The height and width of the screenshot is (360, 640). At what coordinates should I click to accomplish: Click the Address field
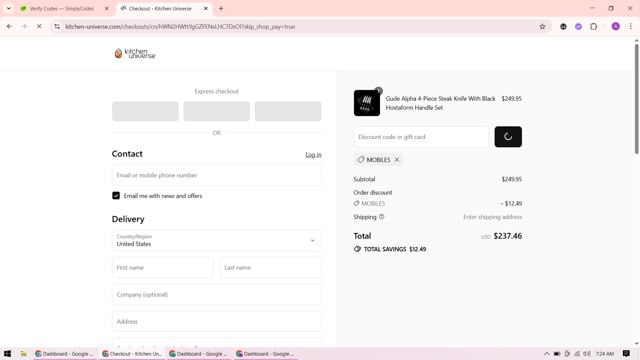pyautogui.click(x=216, y=321)
